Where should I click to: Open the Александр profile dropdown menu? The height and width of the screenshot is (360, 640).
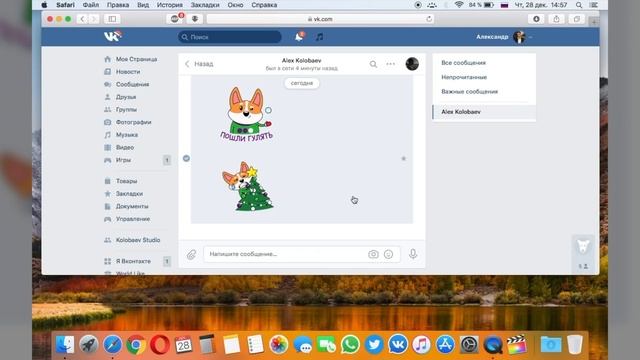(504, 37)
